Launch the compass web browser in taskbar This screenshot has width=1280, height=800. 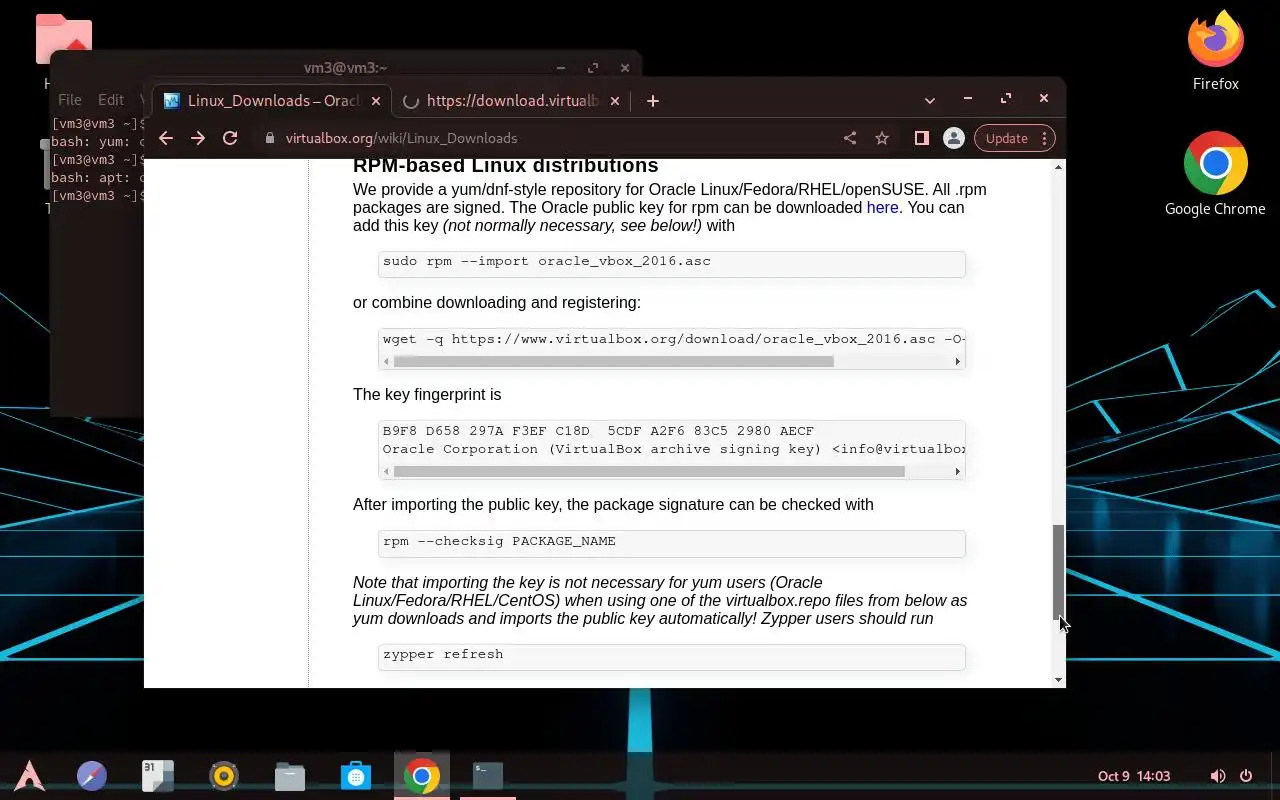click(x=92, y=775)
